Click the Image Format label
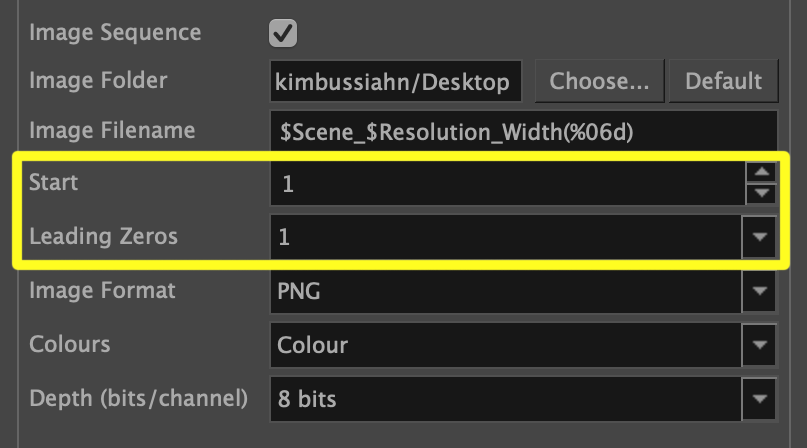The height and width of the screenshot is (448, 807). click(x=102, y=290)
